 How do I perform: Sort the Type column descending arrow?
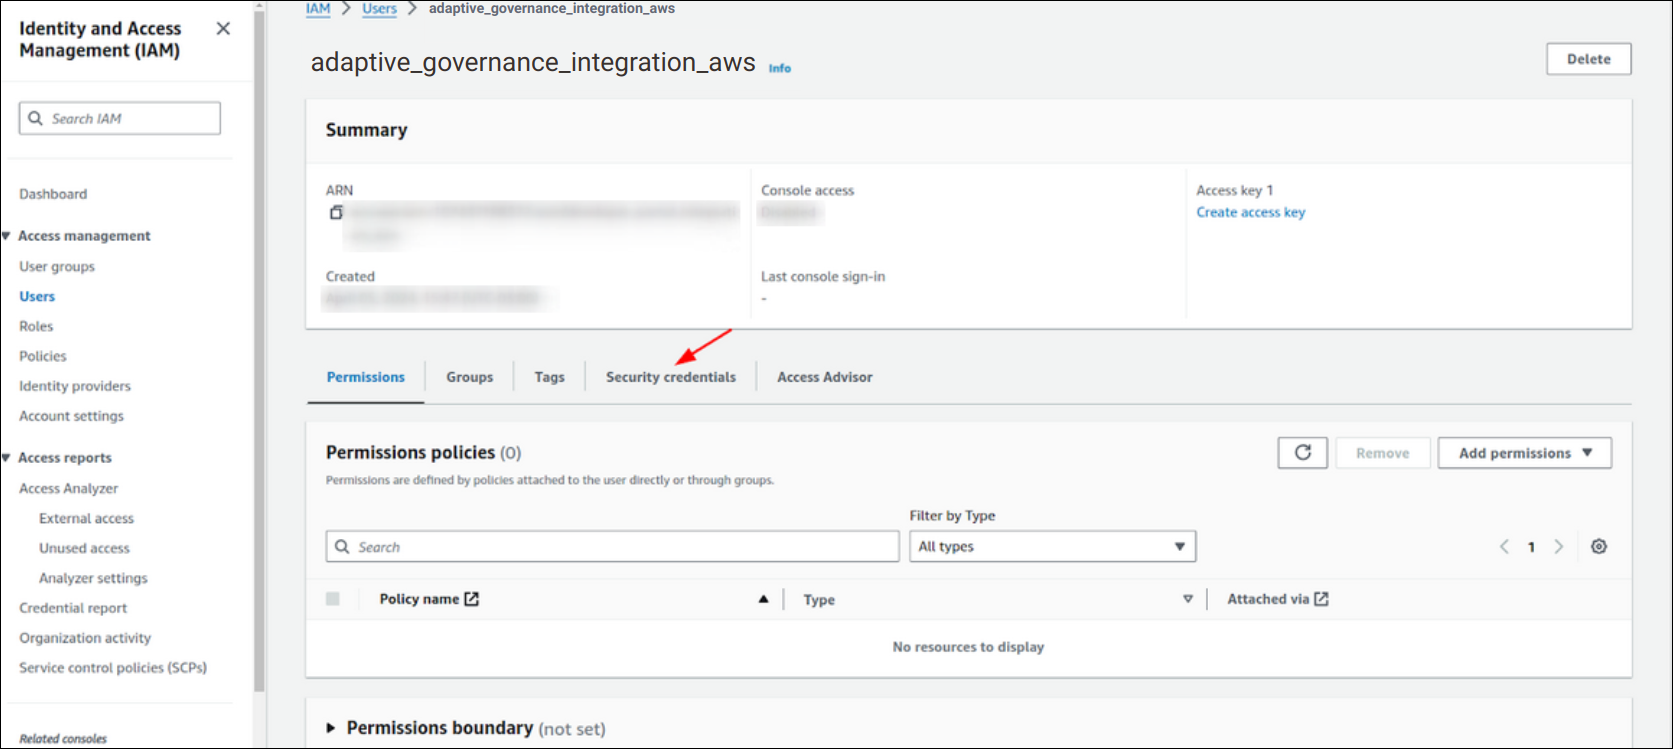(x=1188, y=599)
